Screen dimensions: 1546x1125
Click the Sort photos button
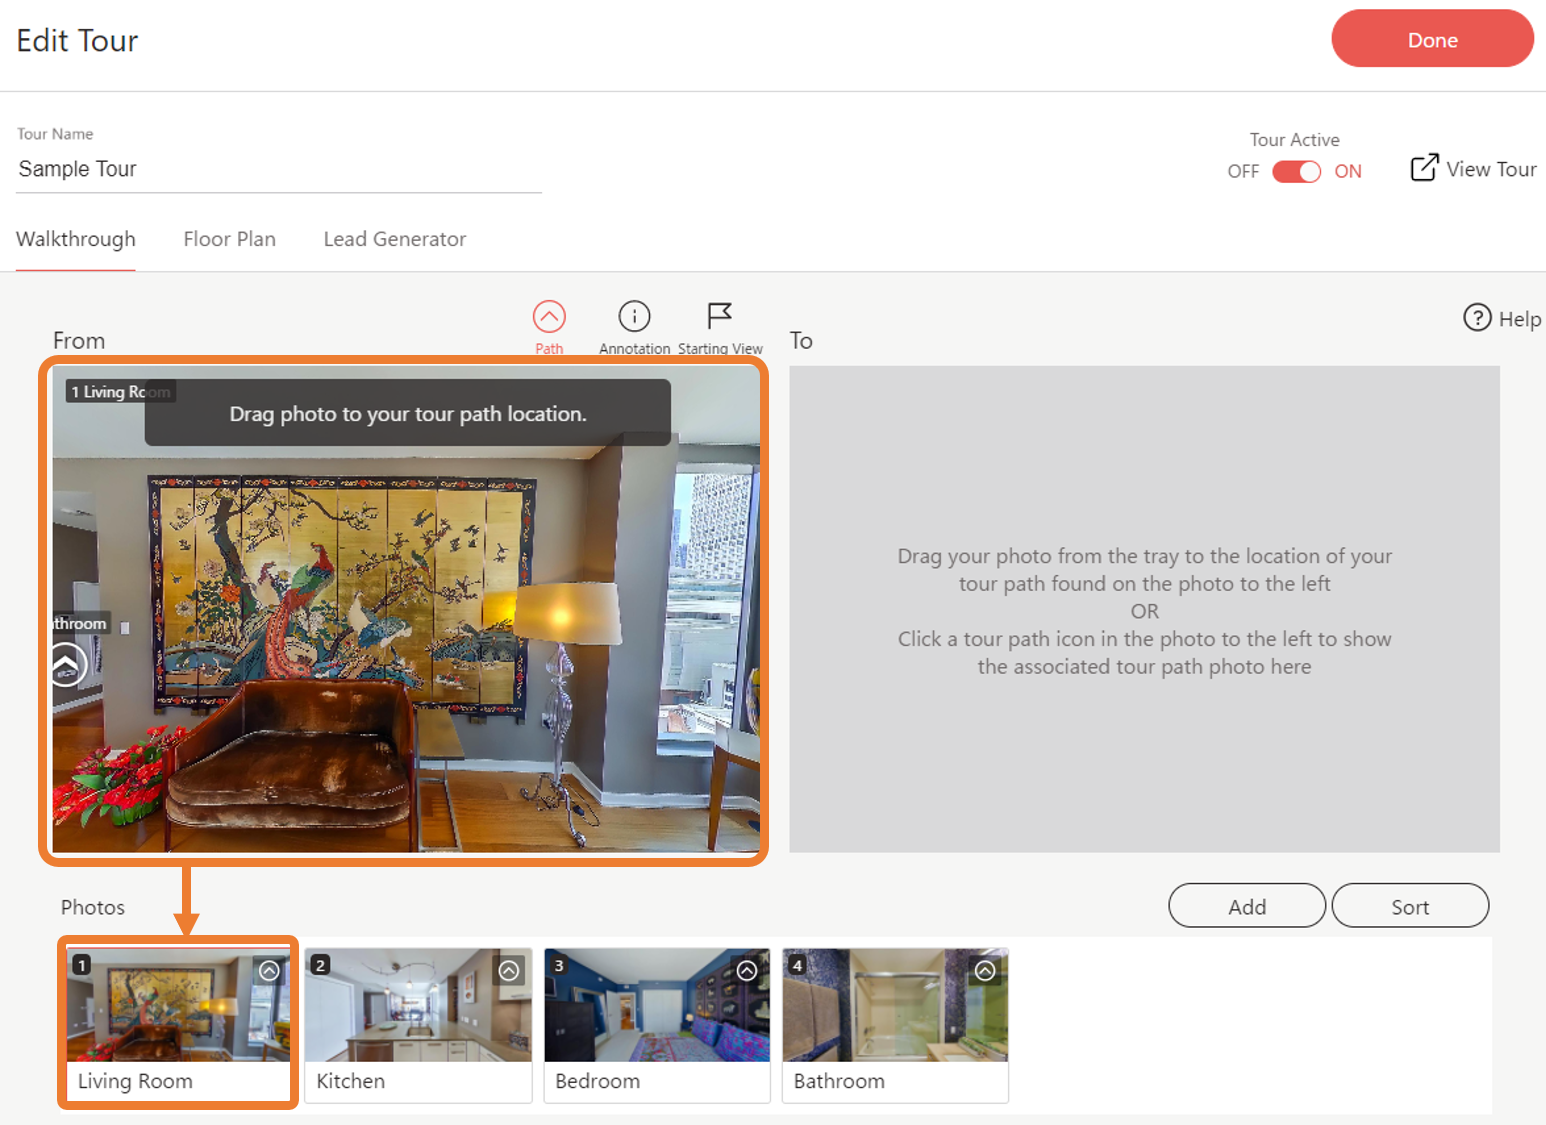click(x=1409, y=906)
